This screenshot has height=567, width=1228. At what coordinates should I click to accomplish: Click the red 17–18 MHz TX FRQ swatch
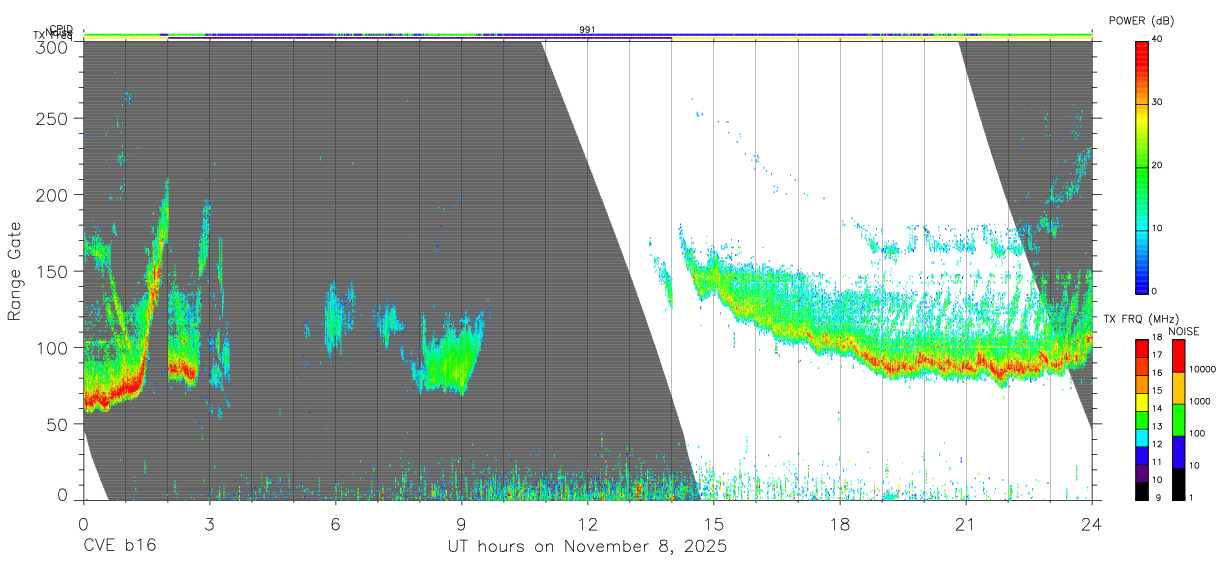pyautogui.click(x=1141, y=347)
